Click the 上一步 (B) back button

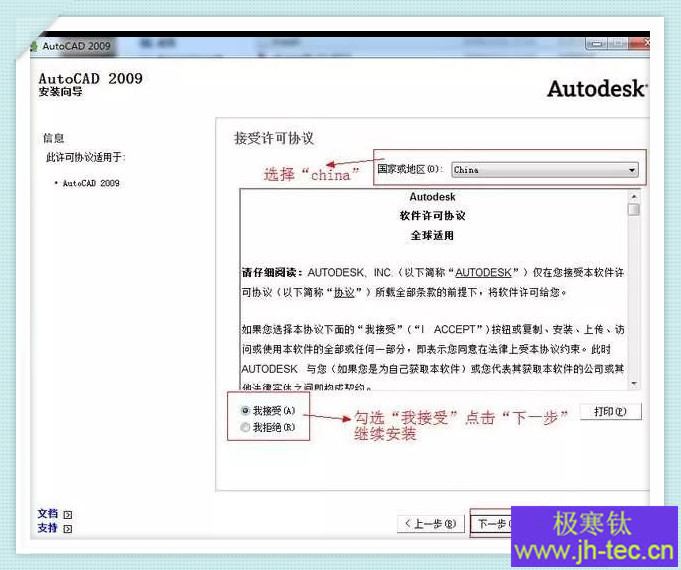click(430, 524)
